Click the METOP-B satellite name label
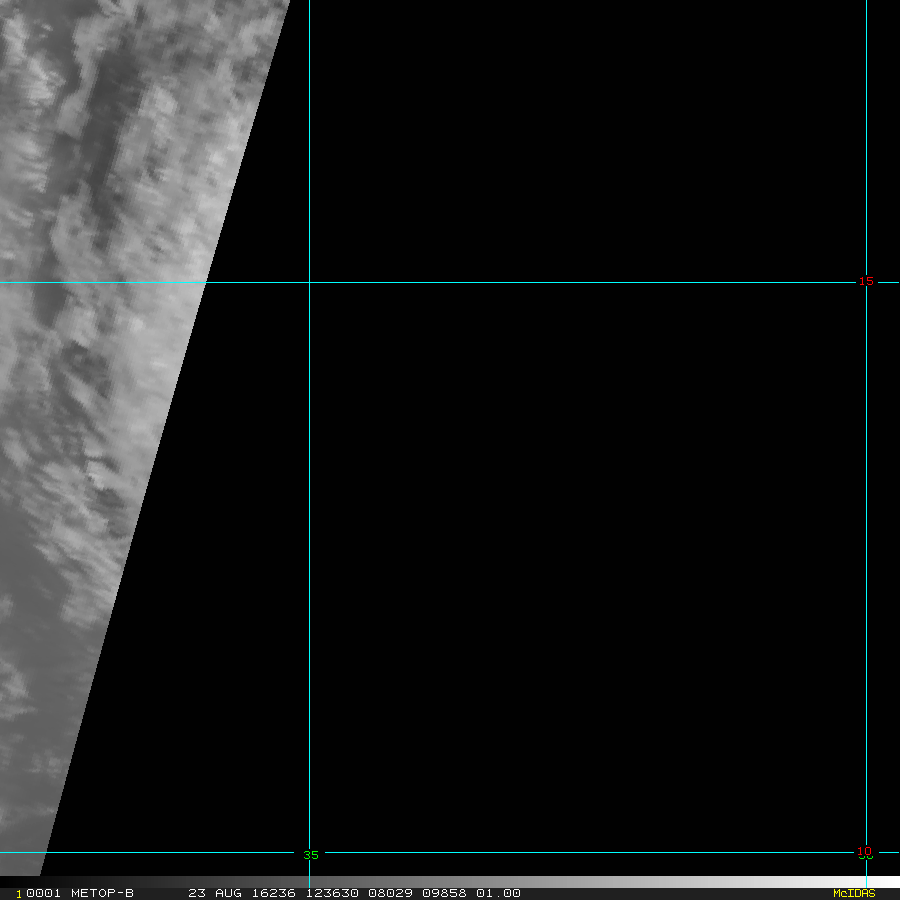900x900 pixels. [102, 893]
